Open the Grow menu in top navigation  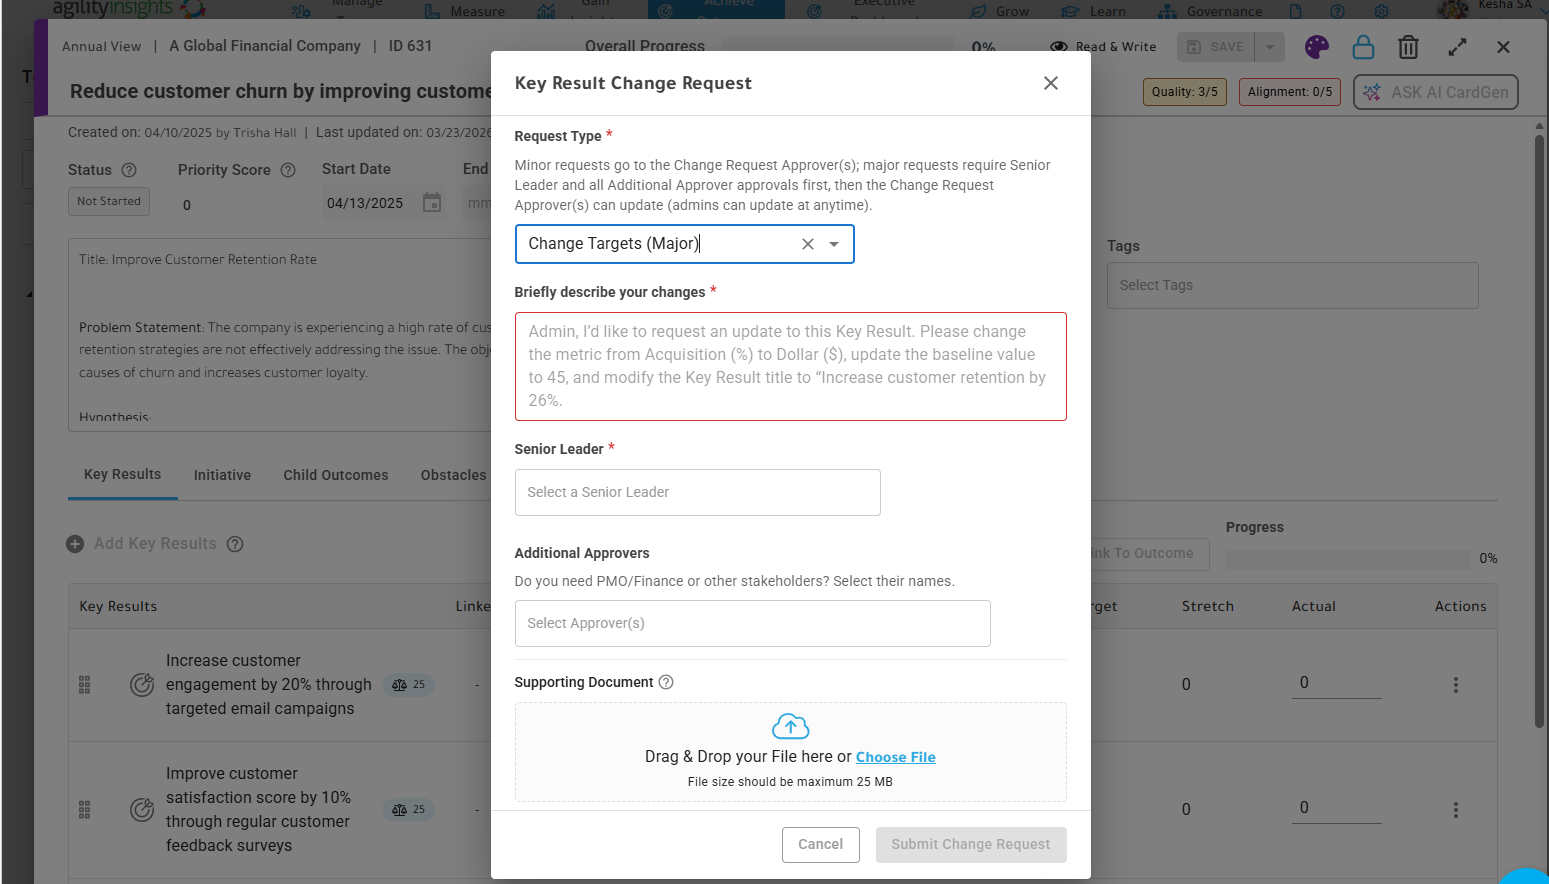pyautogui.click(x=999, y=11)
